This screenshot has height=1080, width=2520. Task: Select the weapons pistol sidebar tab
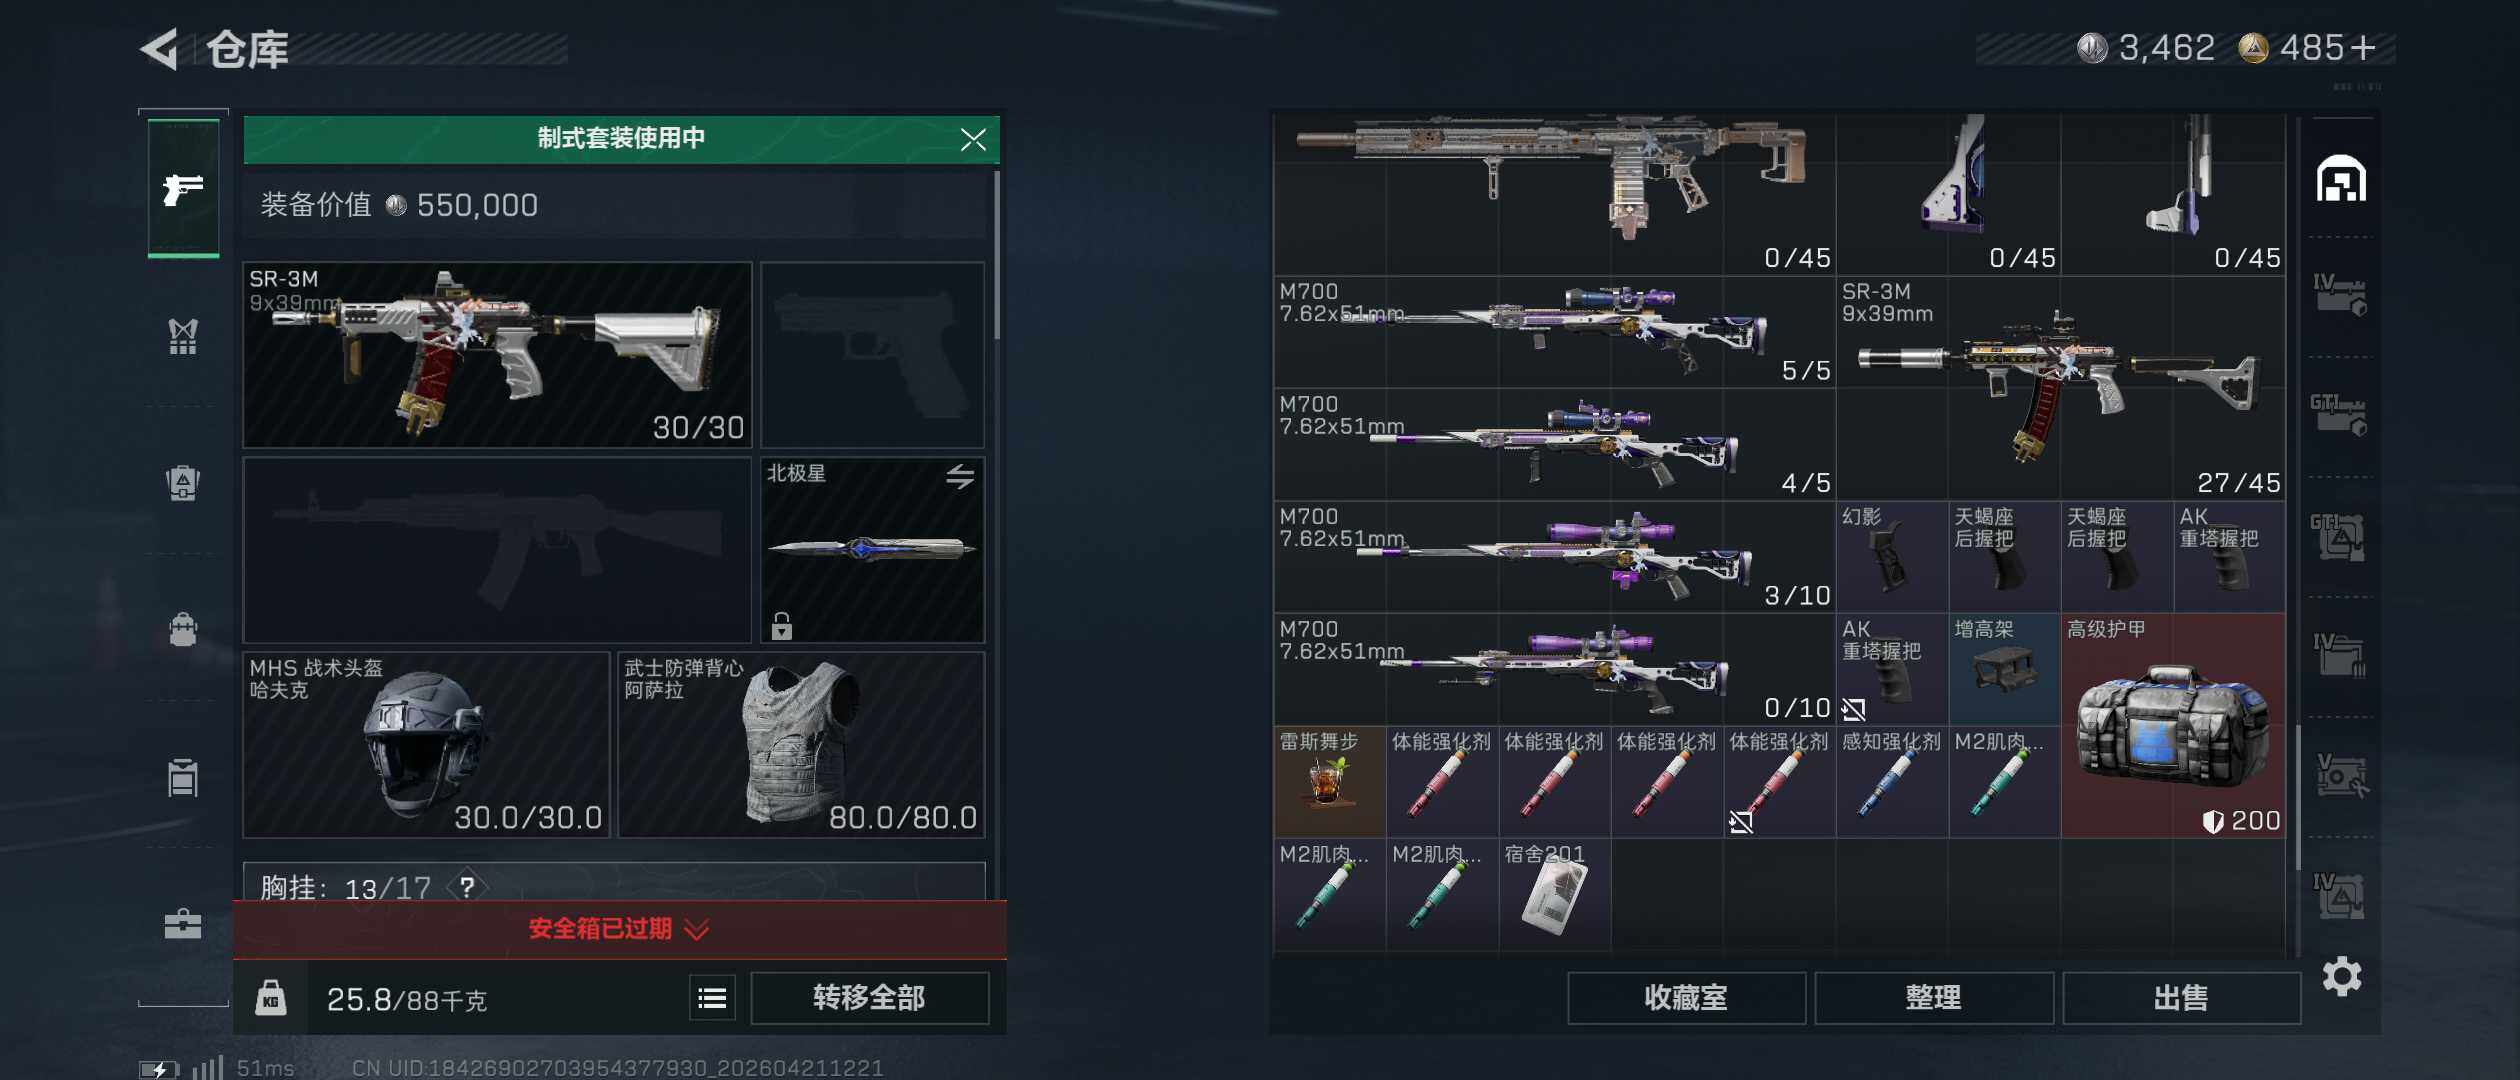click(x=183, y=188)
